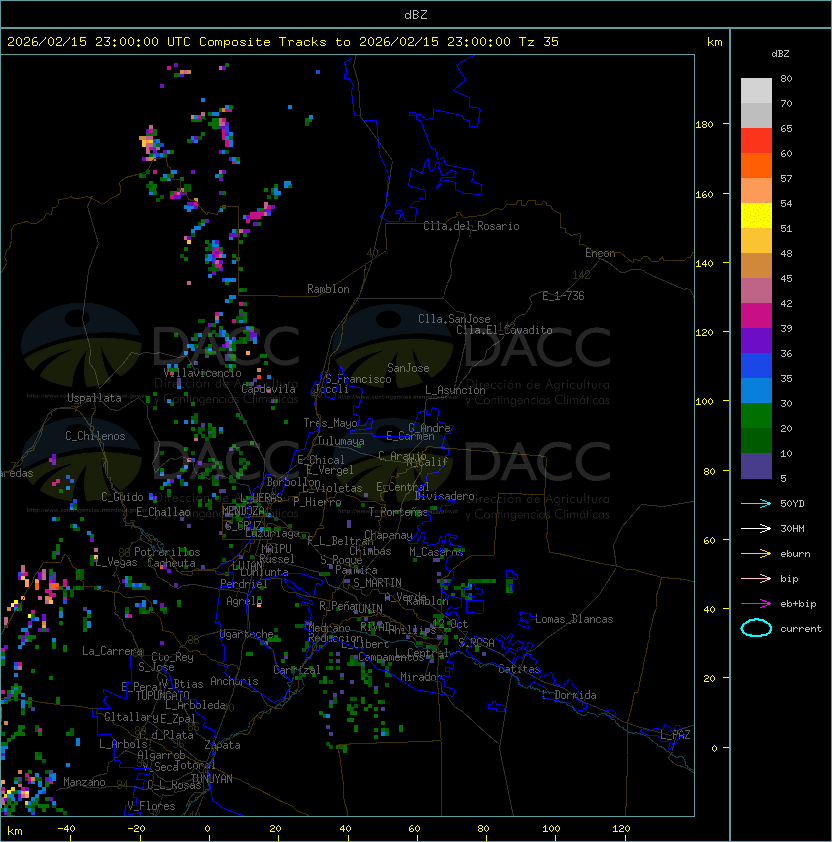Click the Composite Tracks timestamp header
Viewport: 832px width, 842px height.
pyautogui.click(x=283, y=42)
